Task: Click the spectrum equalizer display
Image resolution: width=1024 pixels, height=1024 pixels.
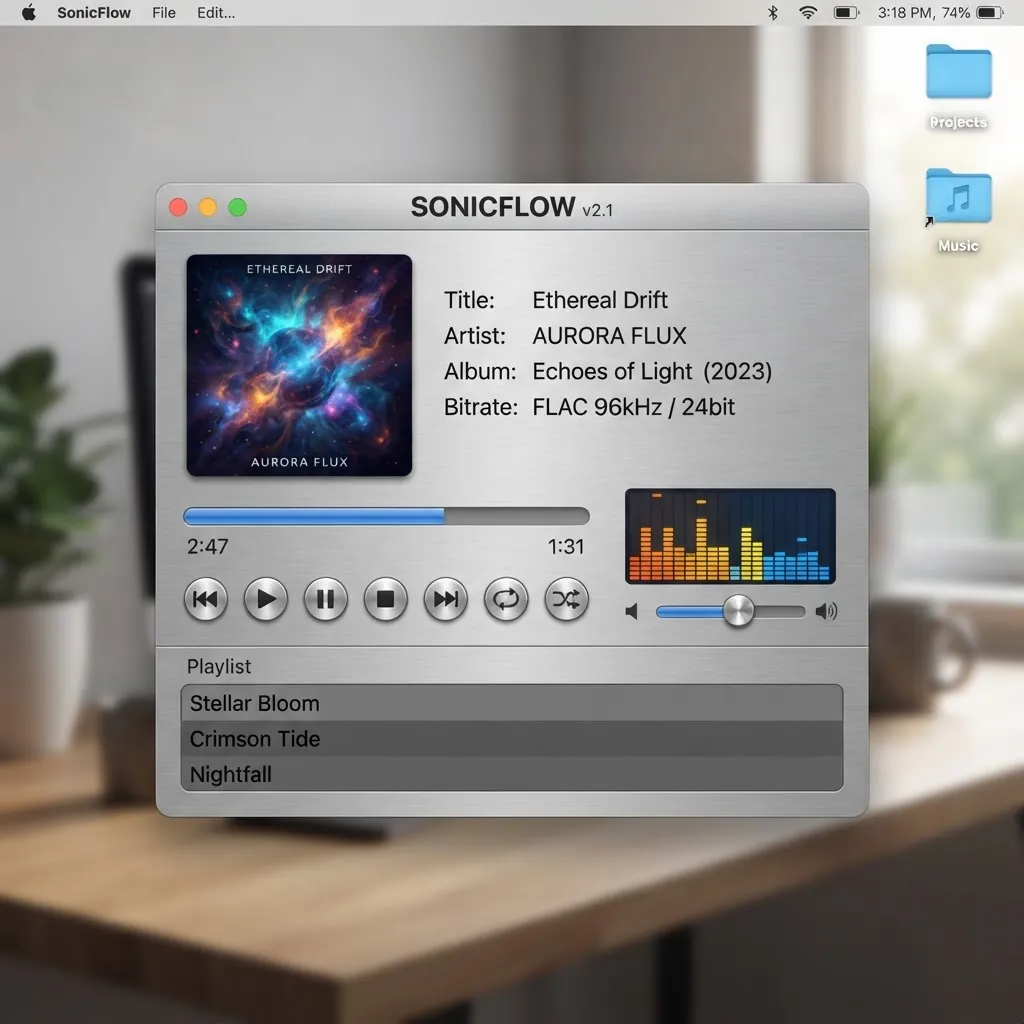Action: point(730,536)
